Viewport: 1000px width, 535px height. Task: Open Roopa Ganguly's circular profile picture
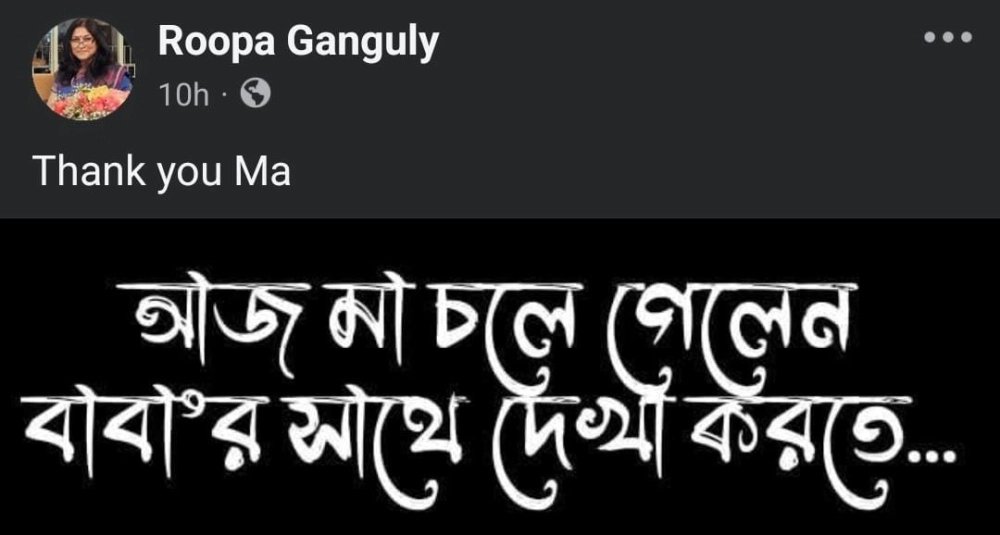pos(83,70)
